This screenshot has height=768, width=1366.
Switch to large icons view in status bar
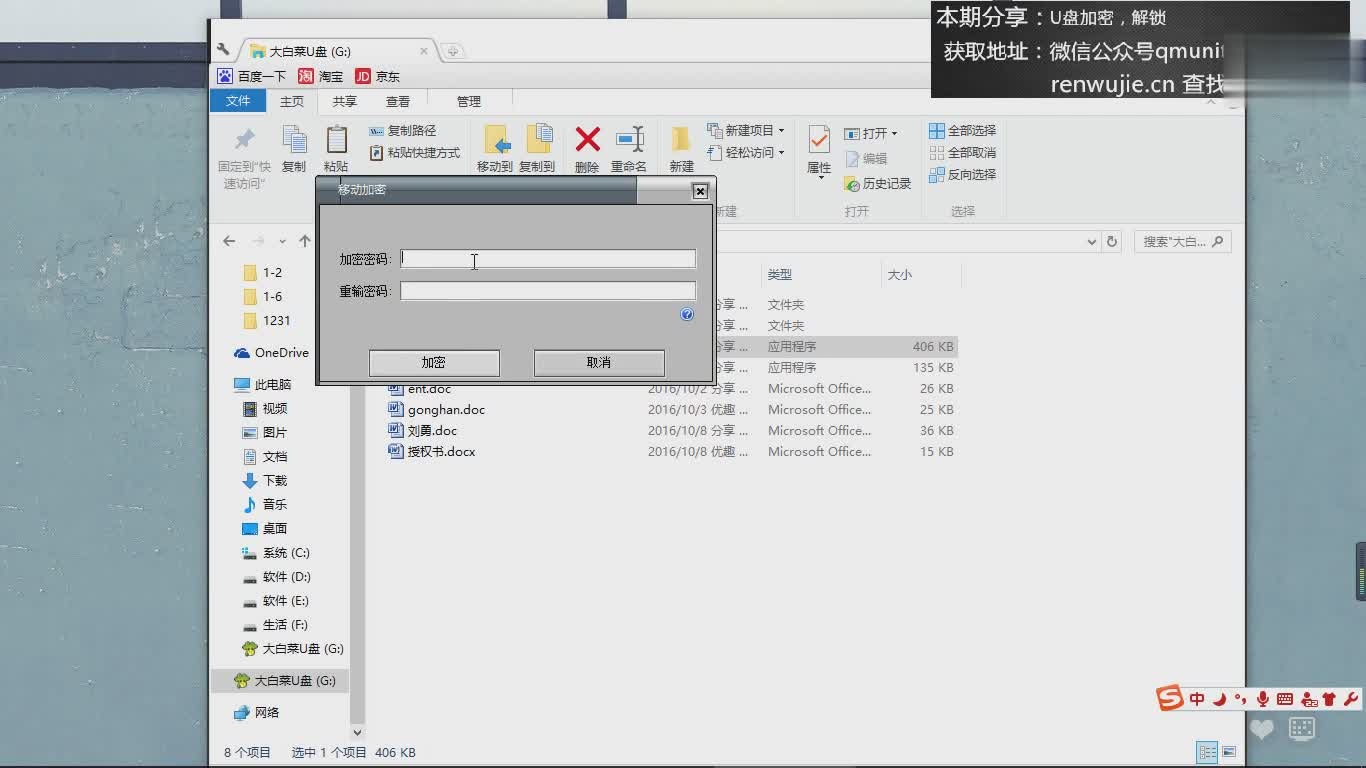[x=1229, y=752]
